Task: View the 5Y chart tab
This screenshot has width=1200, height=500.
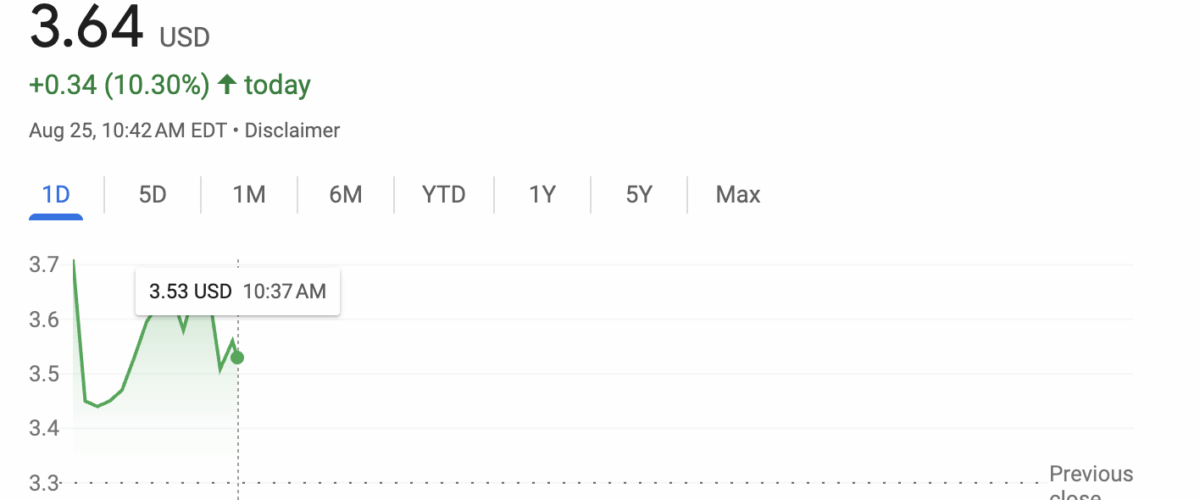Action: (x=639, y=194)
